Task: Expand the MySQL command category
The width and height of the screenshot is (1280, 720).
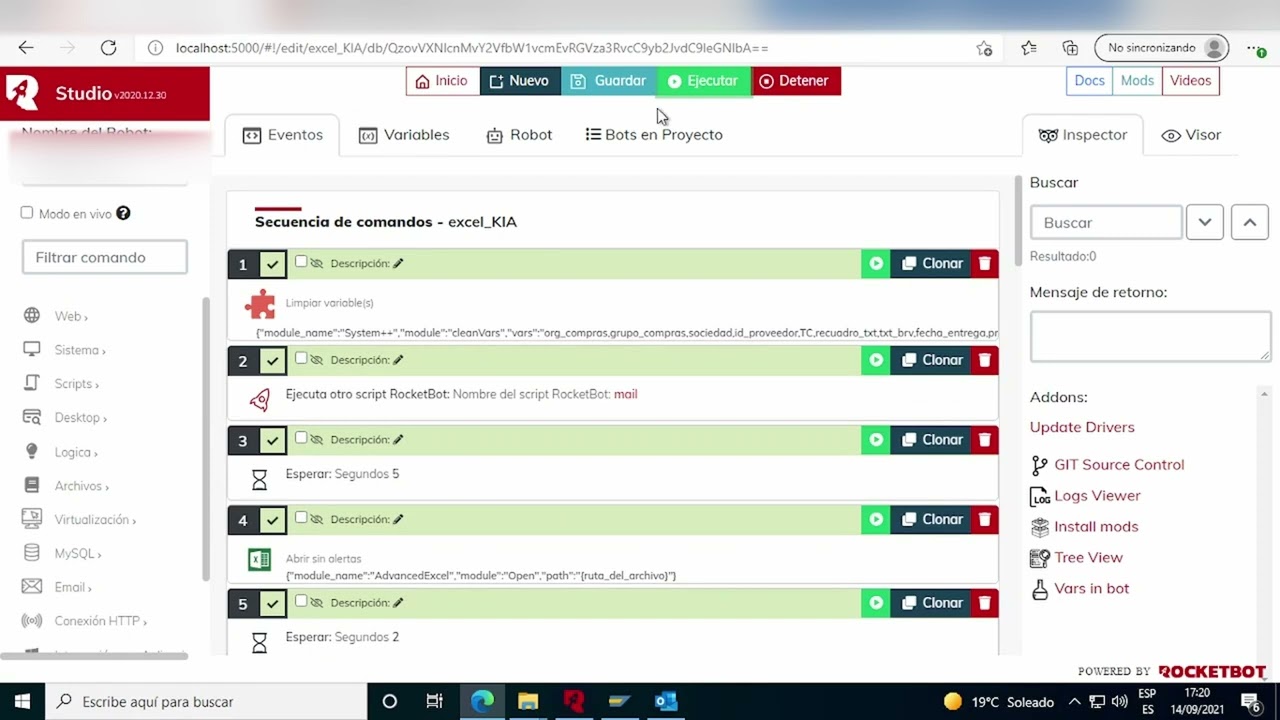Action: coord(77,553)
